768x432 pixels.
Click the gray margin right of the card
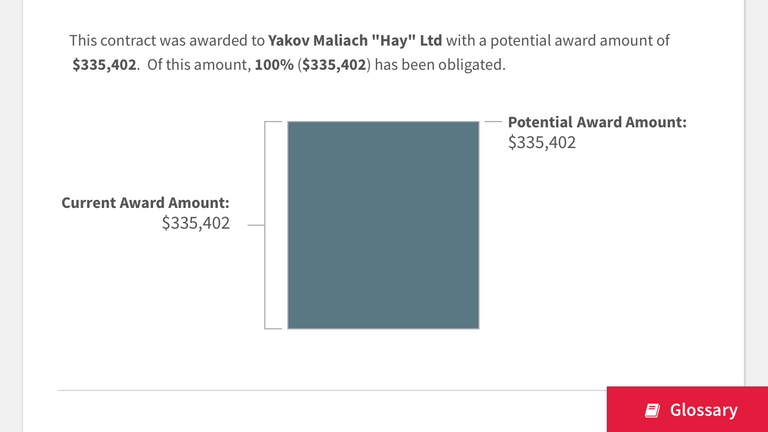756,200
